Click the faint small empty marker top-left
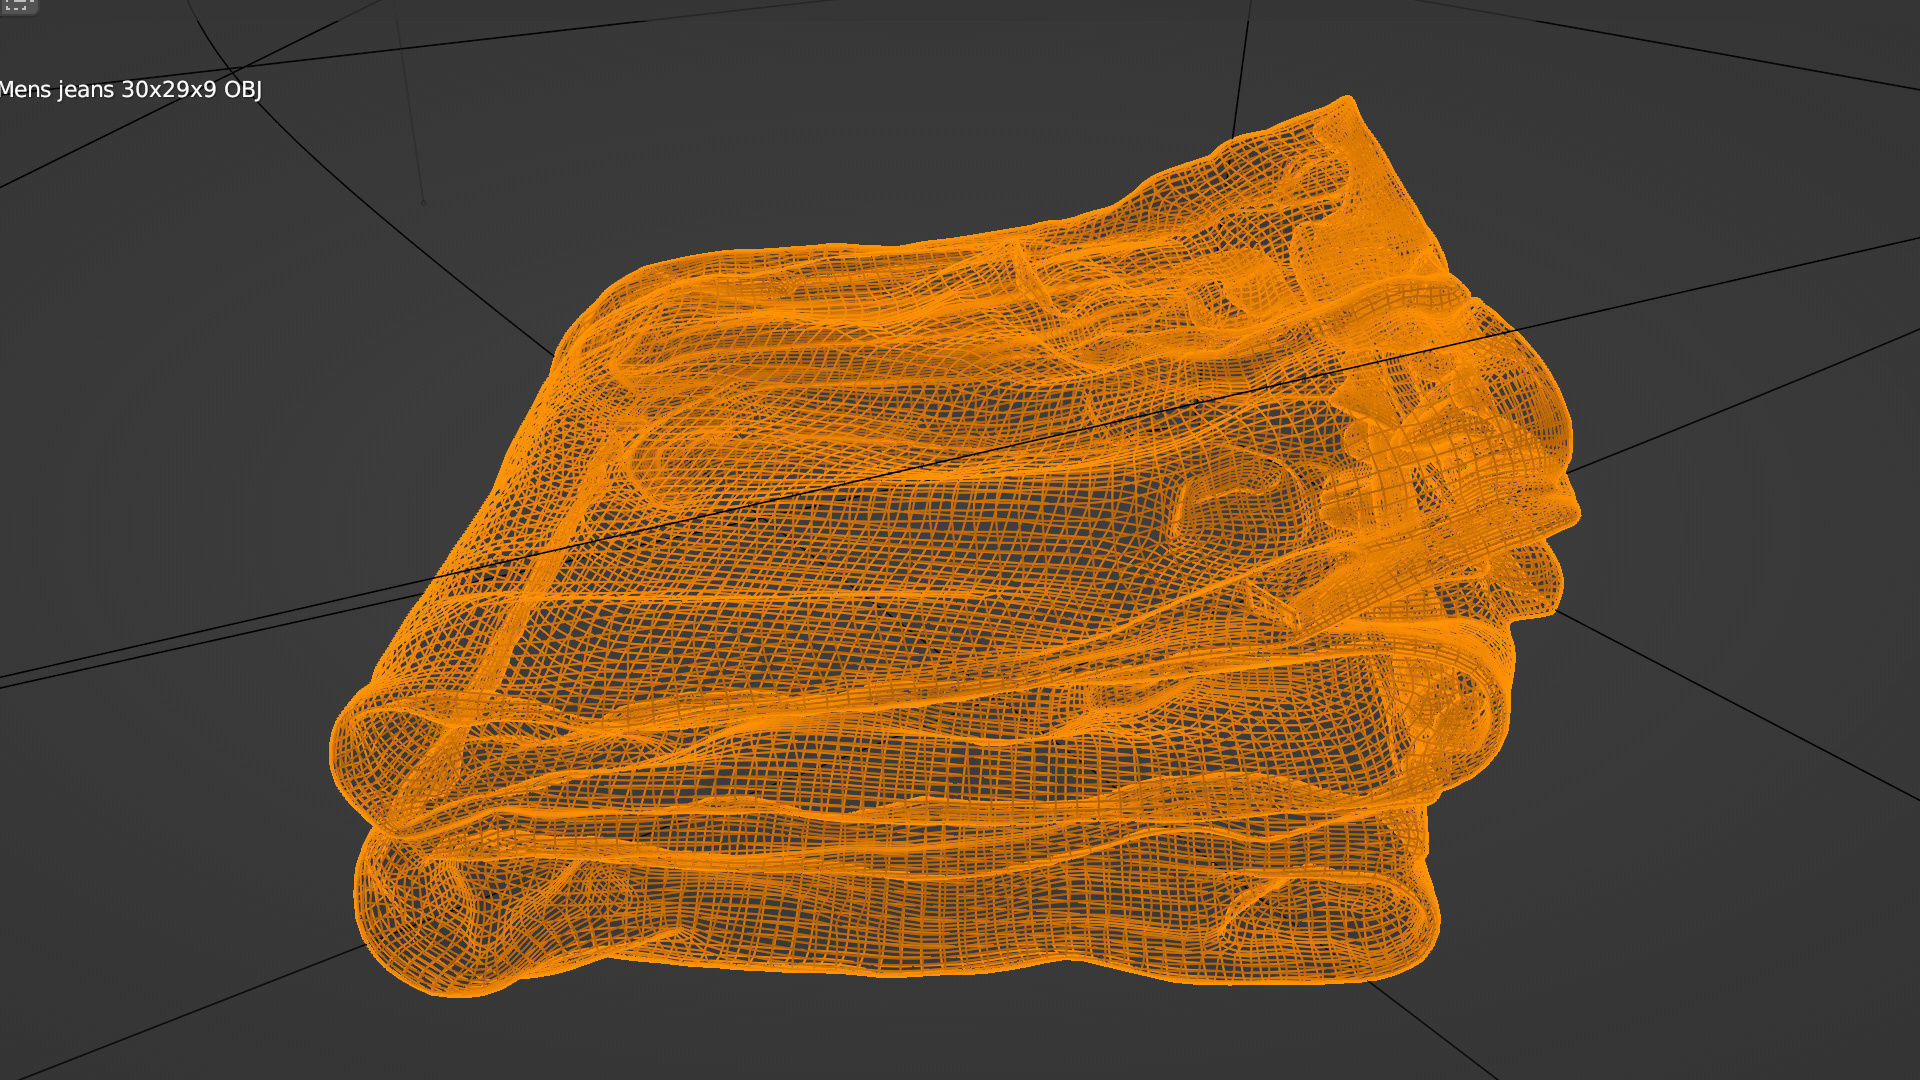 coord(423,202)
